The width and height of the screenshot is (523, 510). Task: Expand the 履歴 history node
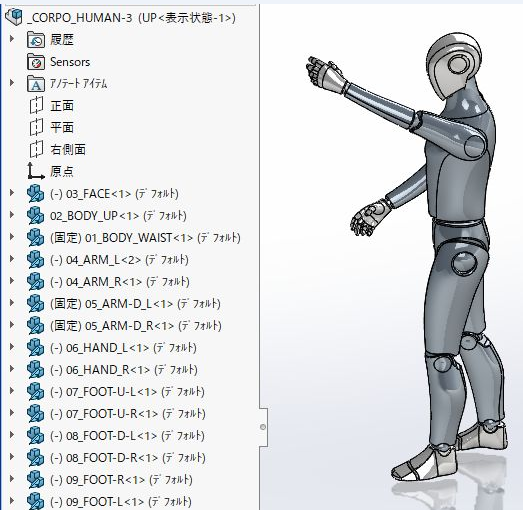(12, 39)
